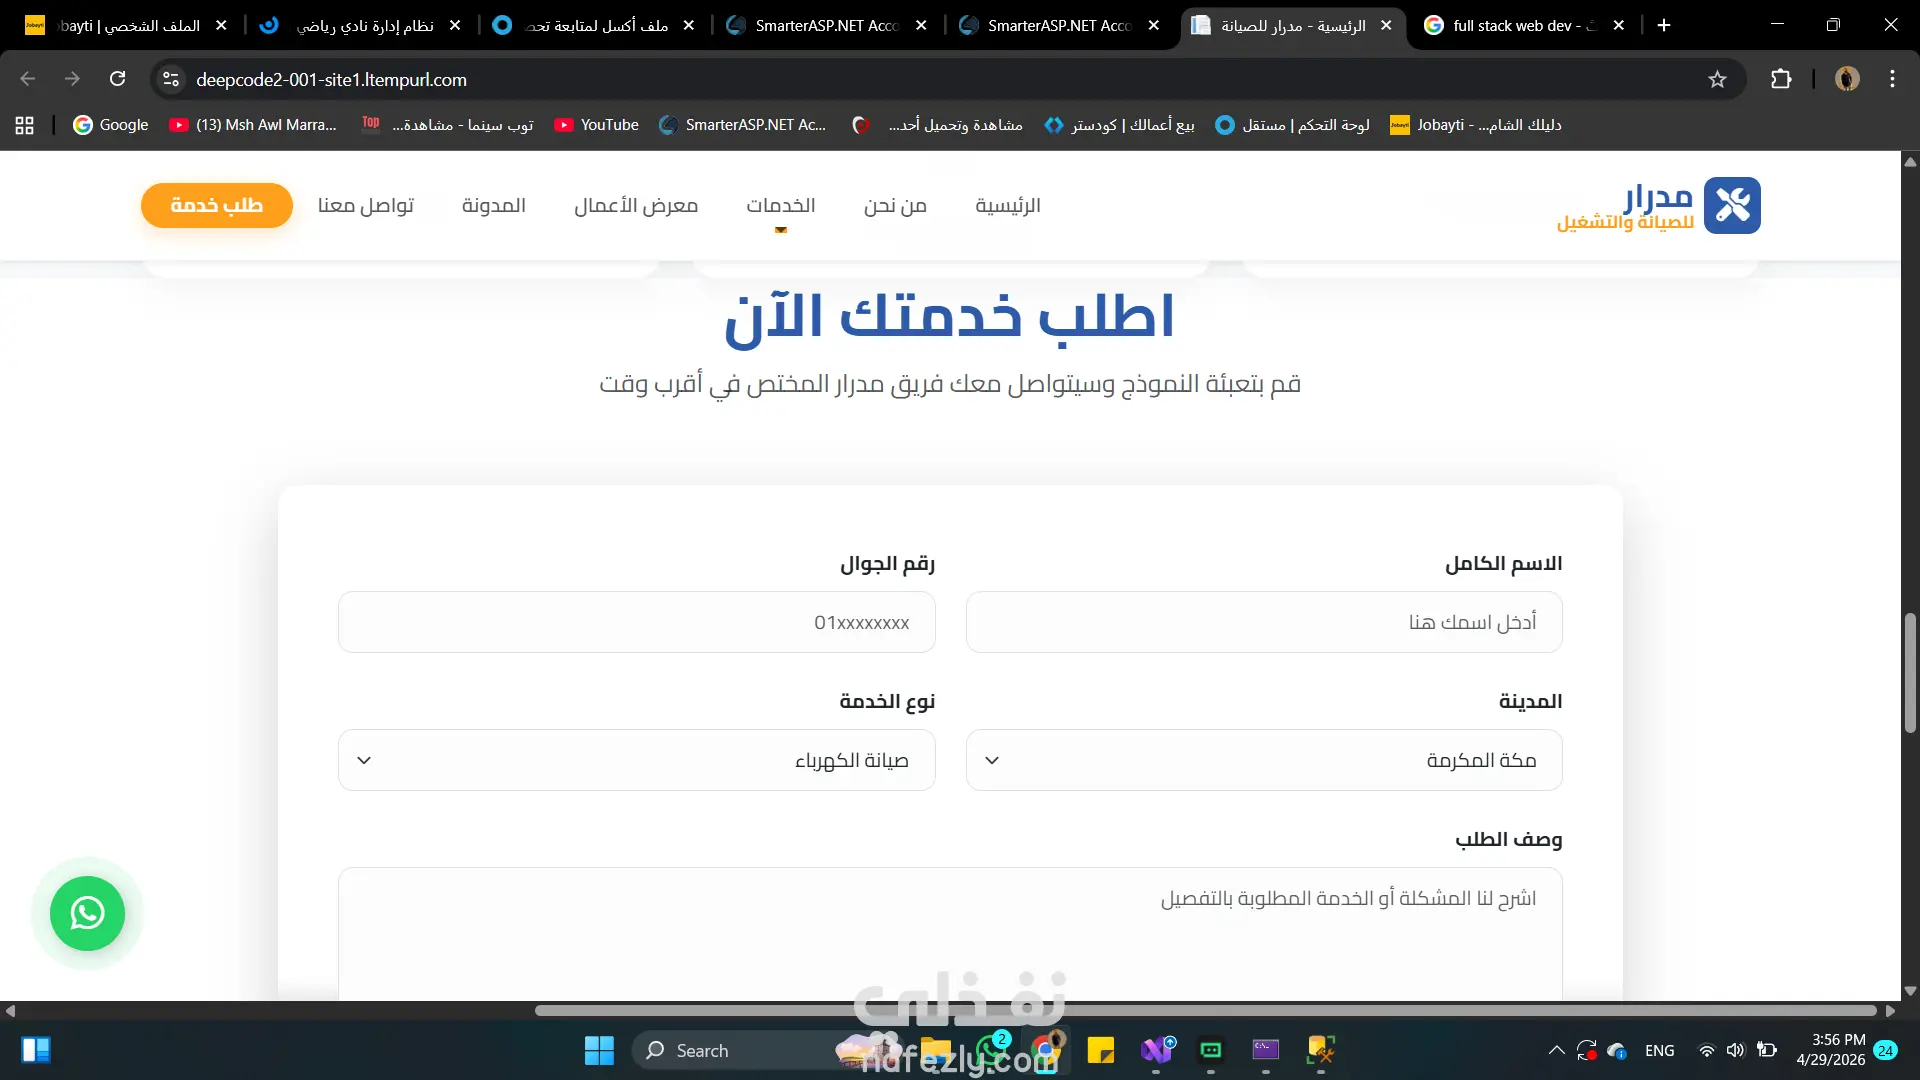Screen dimensions: 1920x1080
Task: Open Visual Studio from the taskbar
Action: pyautogui.click(x=1156, y=1051)
